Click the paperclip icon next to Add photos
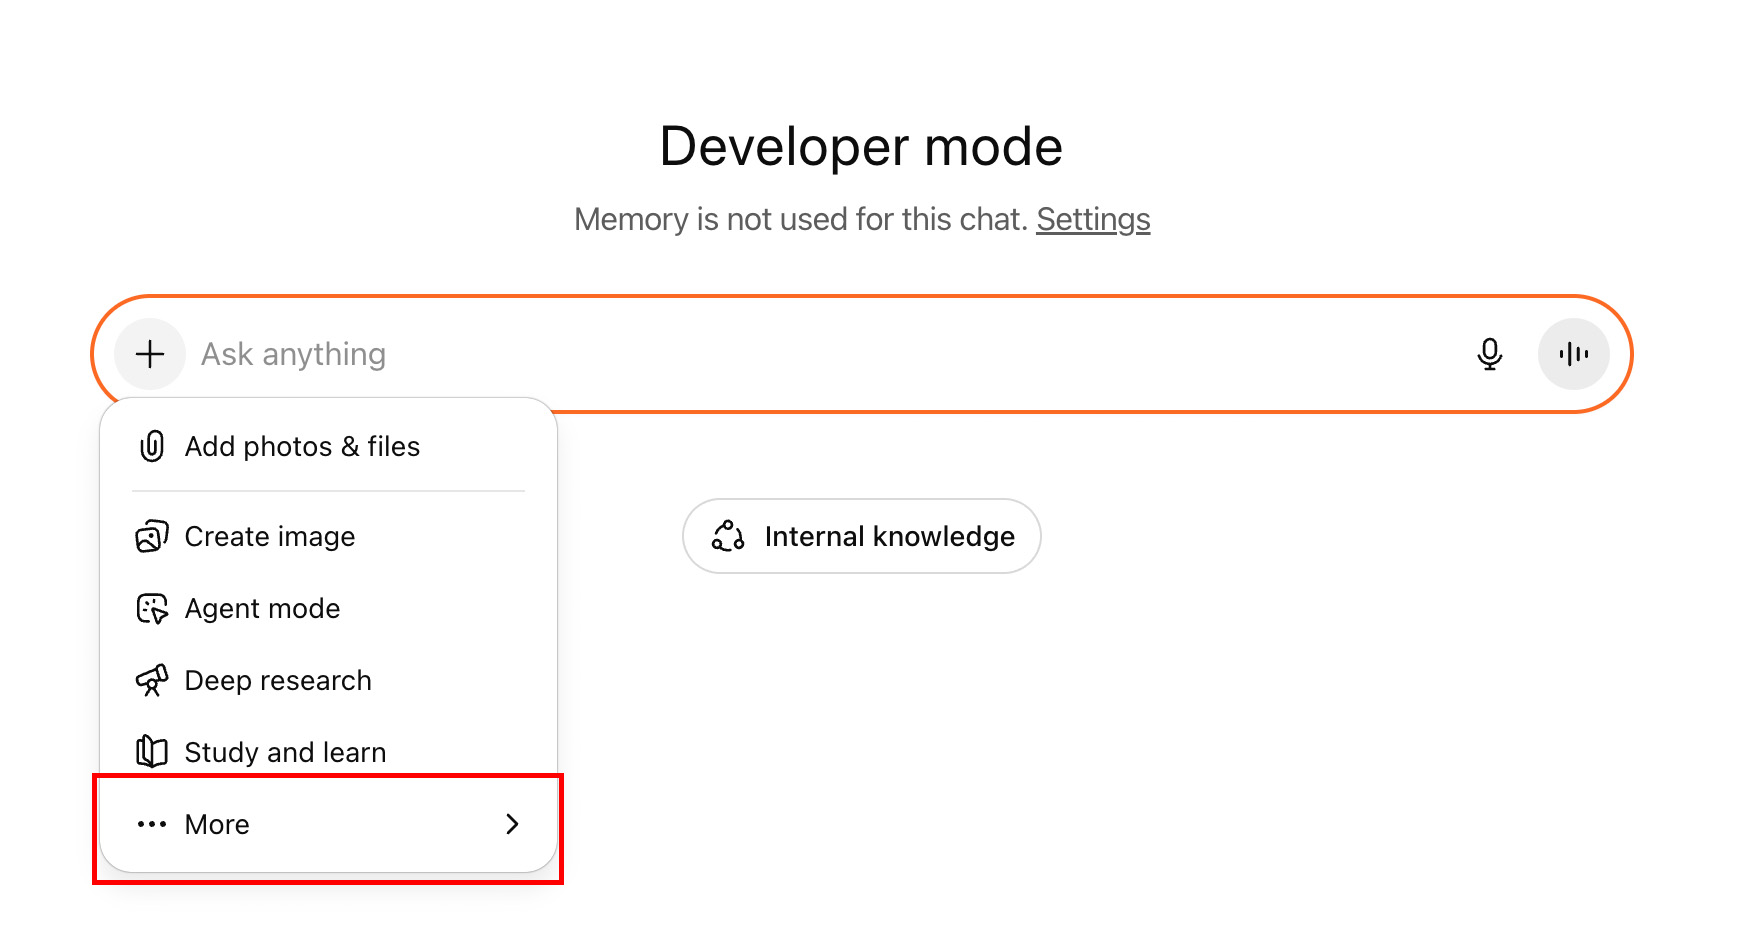Viewport: 1742px width, 926px height. pyautogui.click(x=151, y=446)
